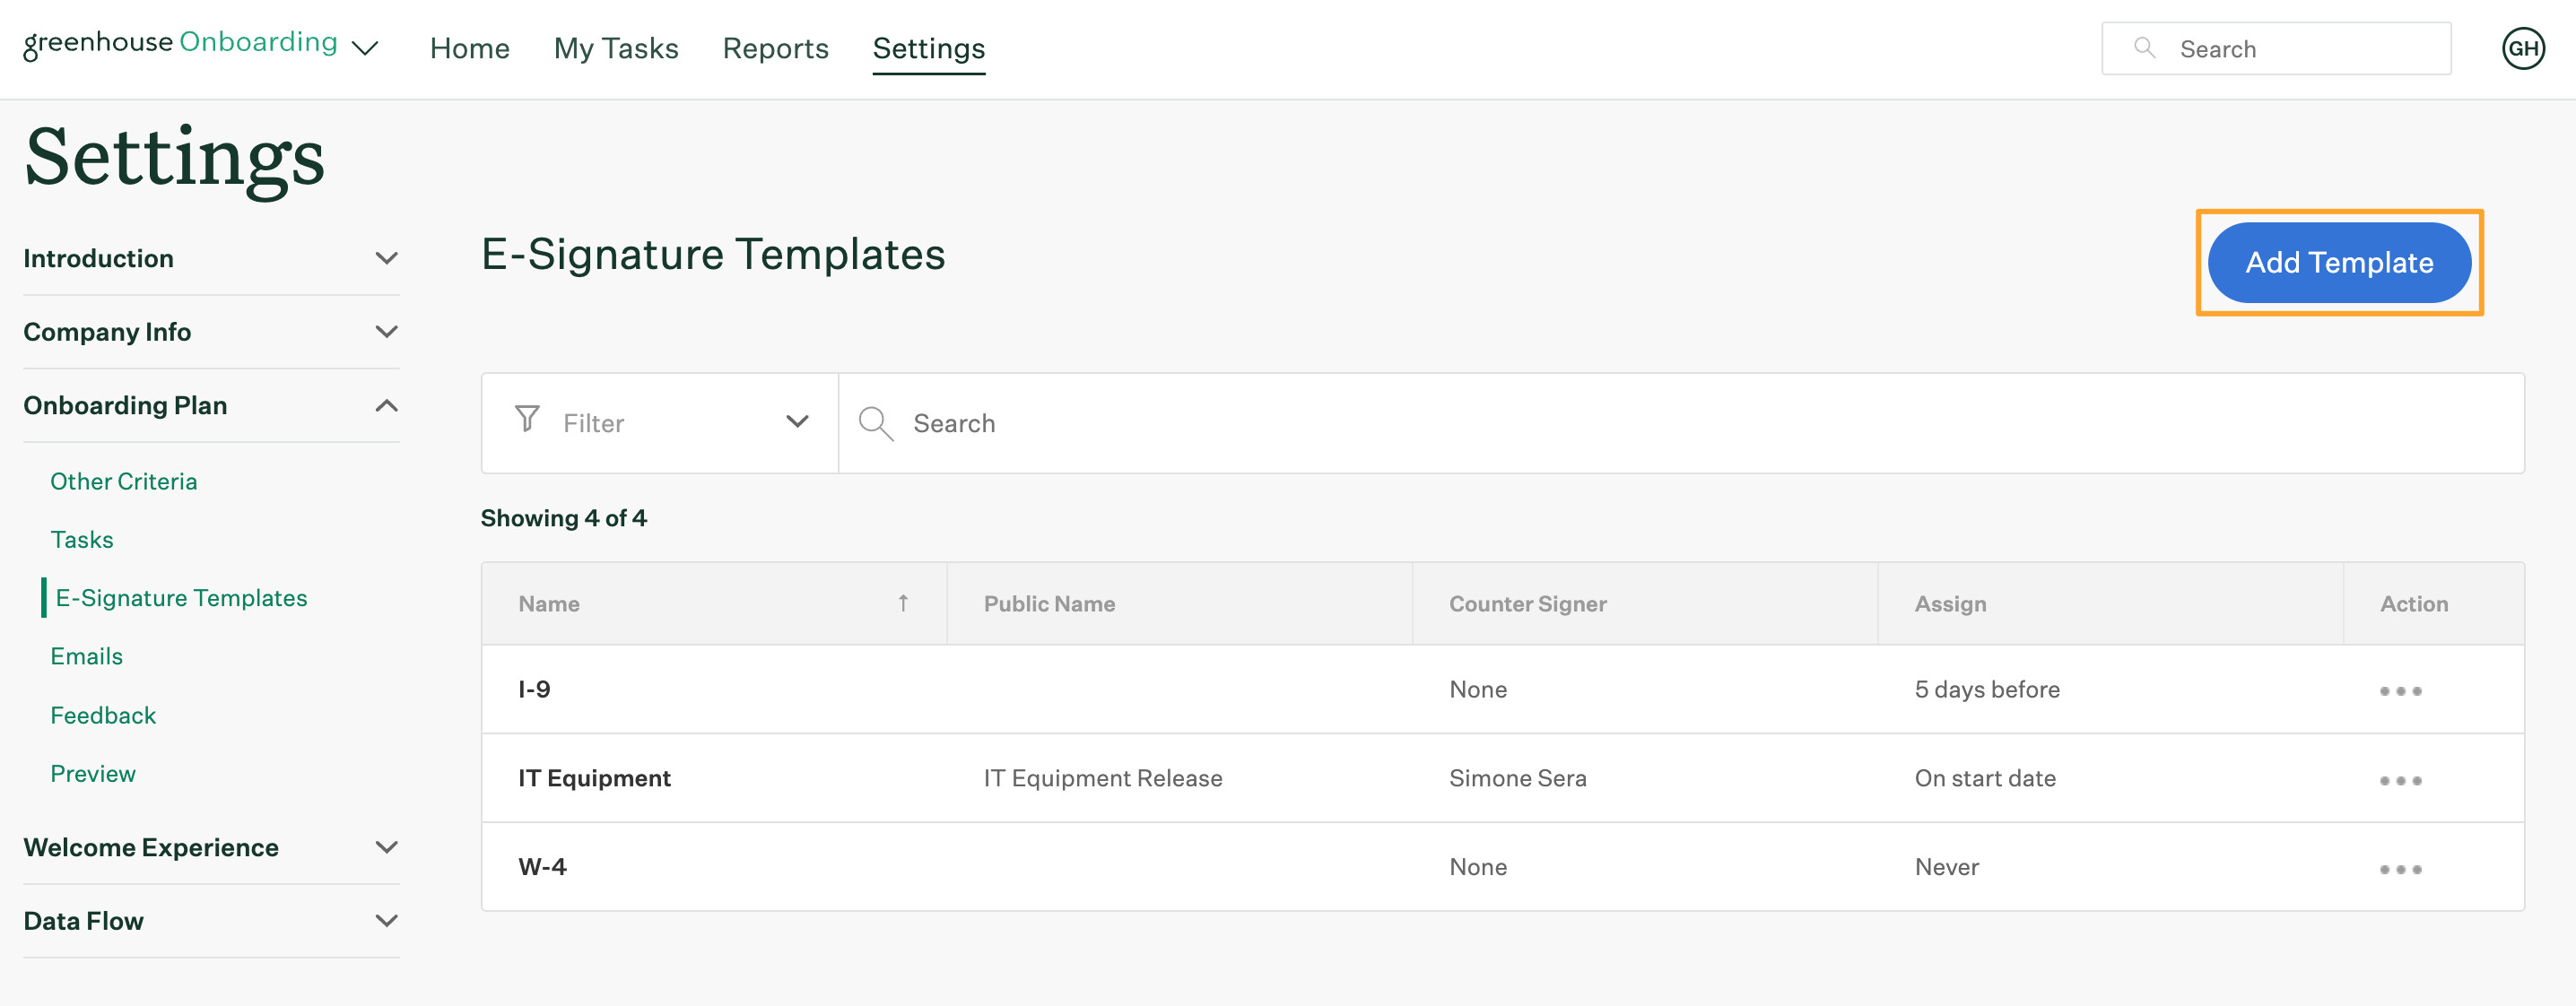The image size is (2576, 1006).
Task: Click the Name column header label
Action: coord(549,603)
